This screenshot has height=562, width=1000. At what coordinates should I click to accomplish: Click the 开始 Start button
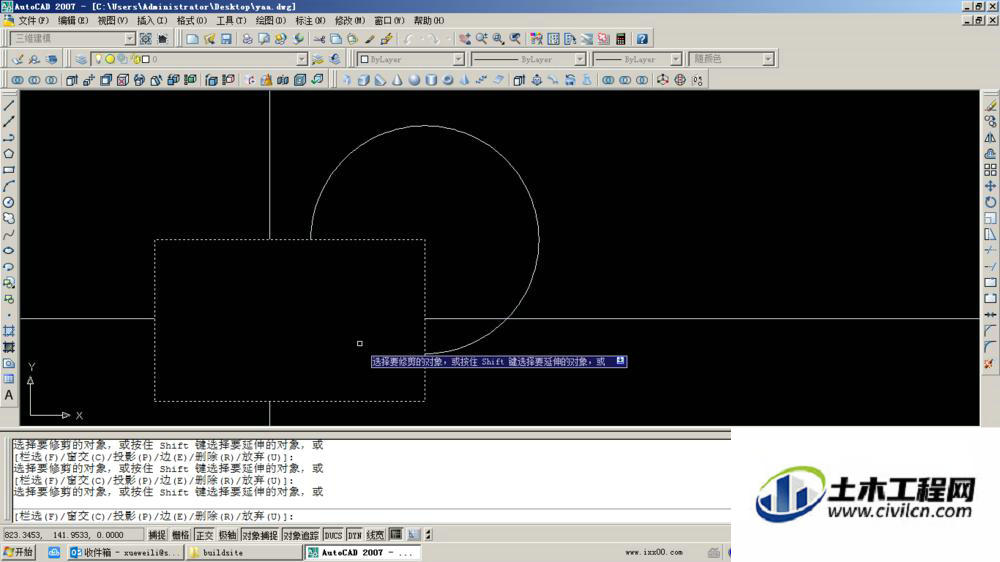pyautogui.click(x=18, y=552)
